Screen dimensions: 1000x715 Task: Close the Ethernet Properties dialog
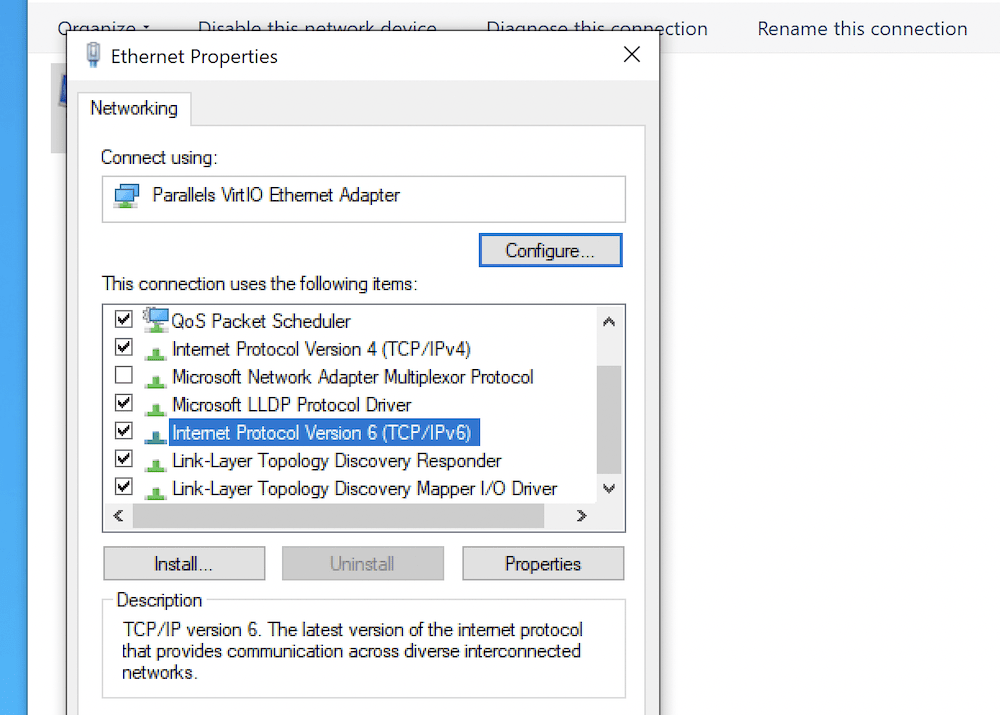pyautogui.click(x=631, y=55)
